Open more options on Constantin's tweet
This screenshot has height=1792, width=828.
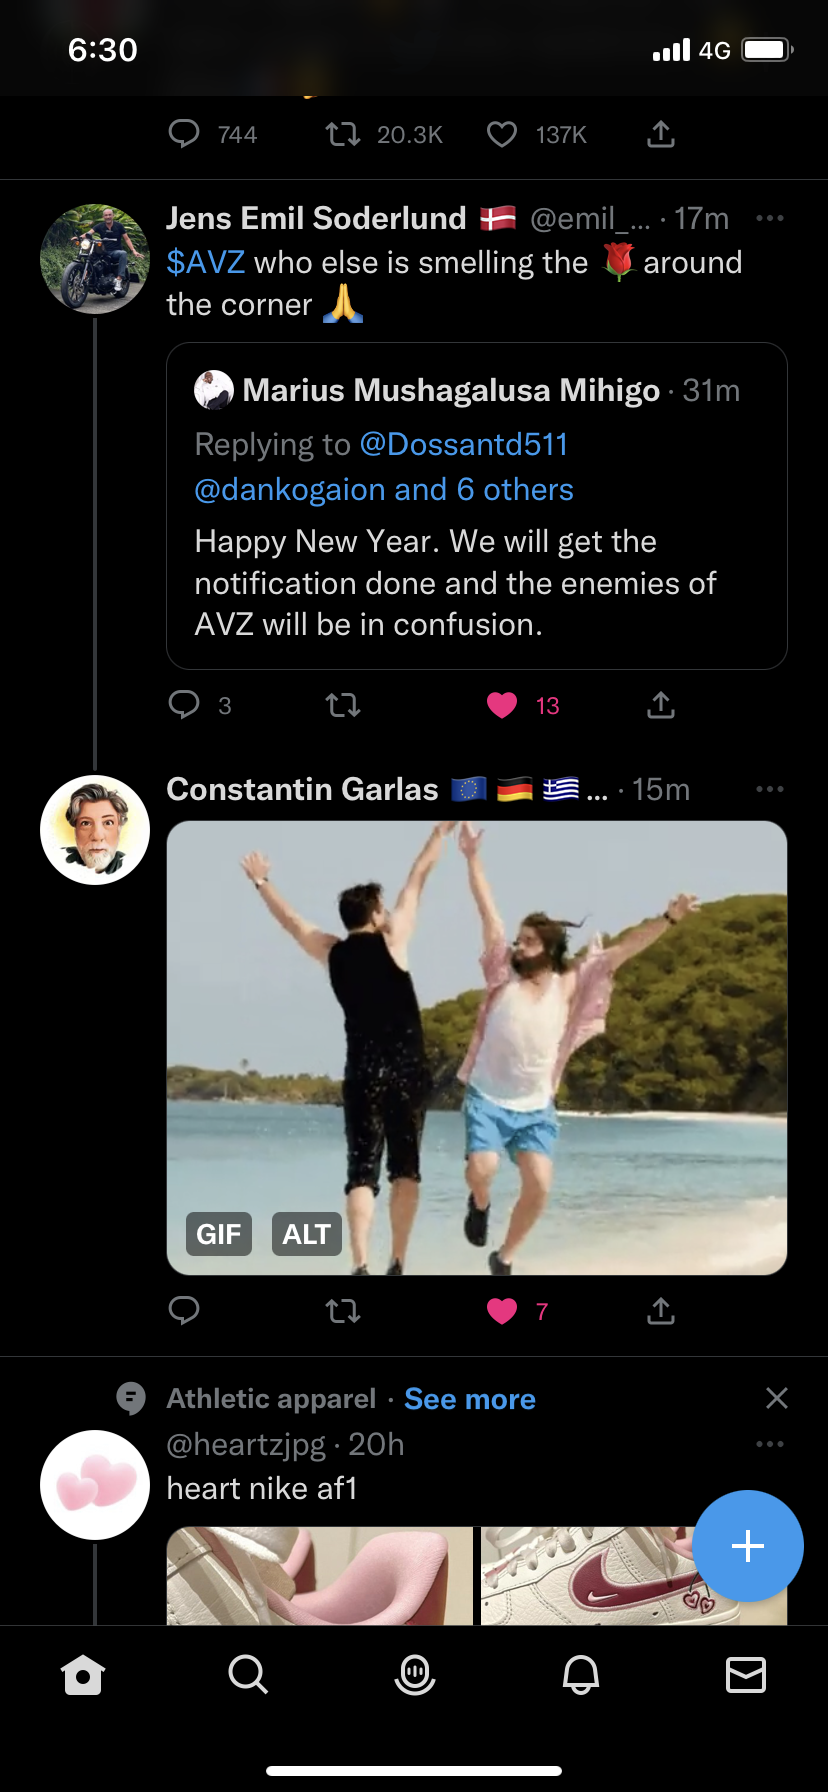[x=770, y=789]
